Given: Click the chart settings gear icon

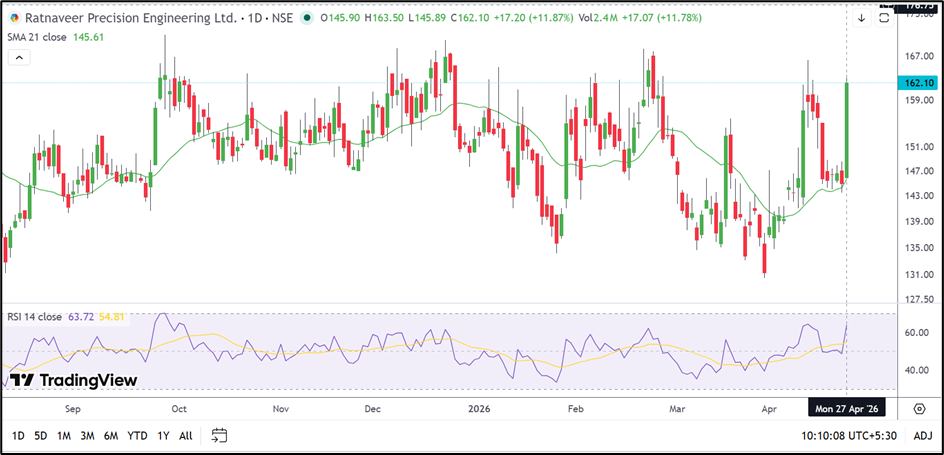Looking at the screenshot, I should (x=919, y=408).
